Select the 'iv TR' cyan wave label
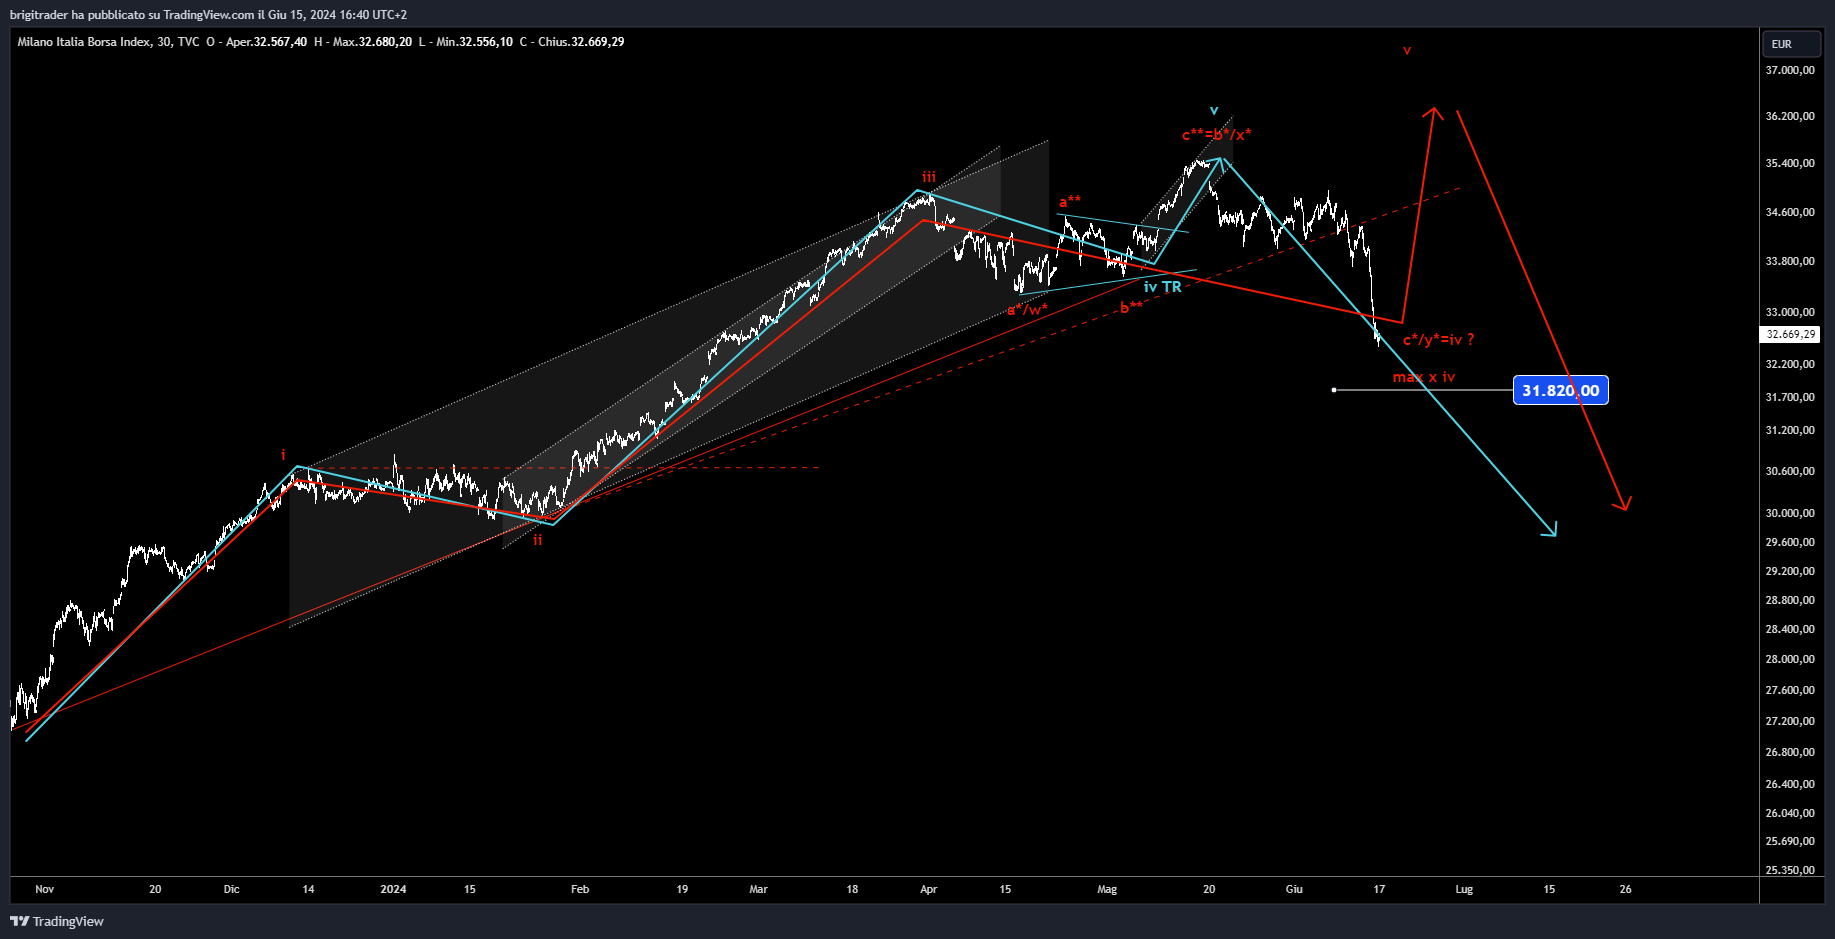This screenshot has height=939, width=1835. pos(1162,287)
